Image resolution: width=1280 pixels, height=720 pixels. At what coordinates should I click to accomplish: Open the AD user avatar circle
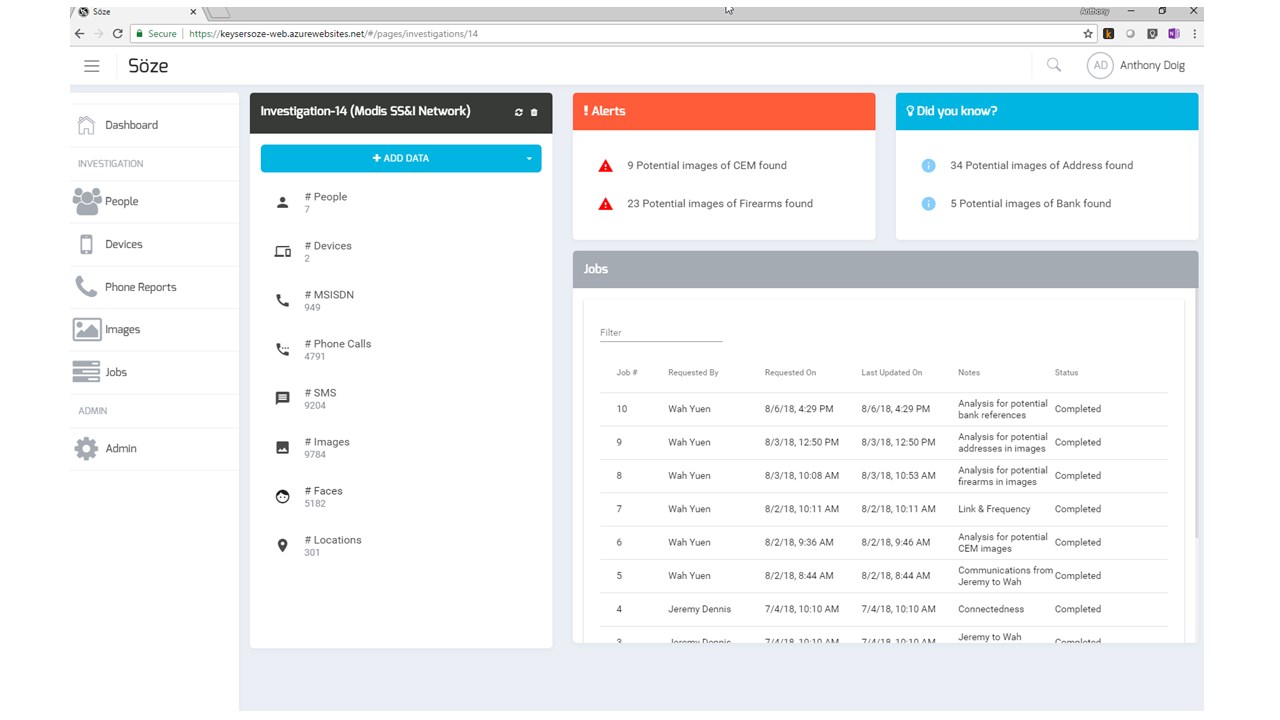tap(1100, 65)
